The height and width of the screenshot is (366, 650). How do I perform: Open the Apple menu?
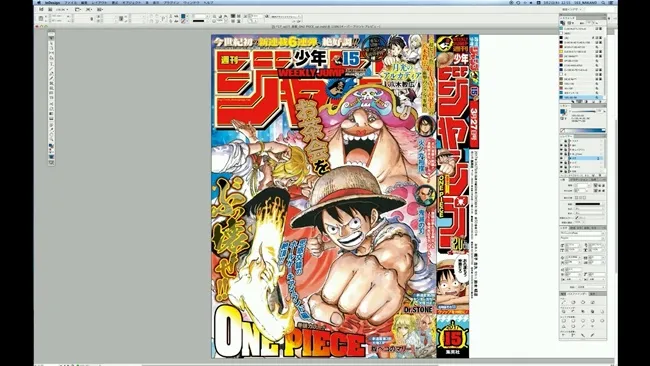tap(38, 2)
